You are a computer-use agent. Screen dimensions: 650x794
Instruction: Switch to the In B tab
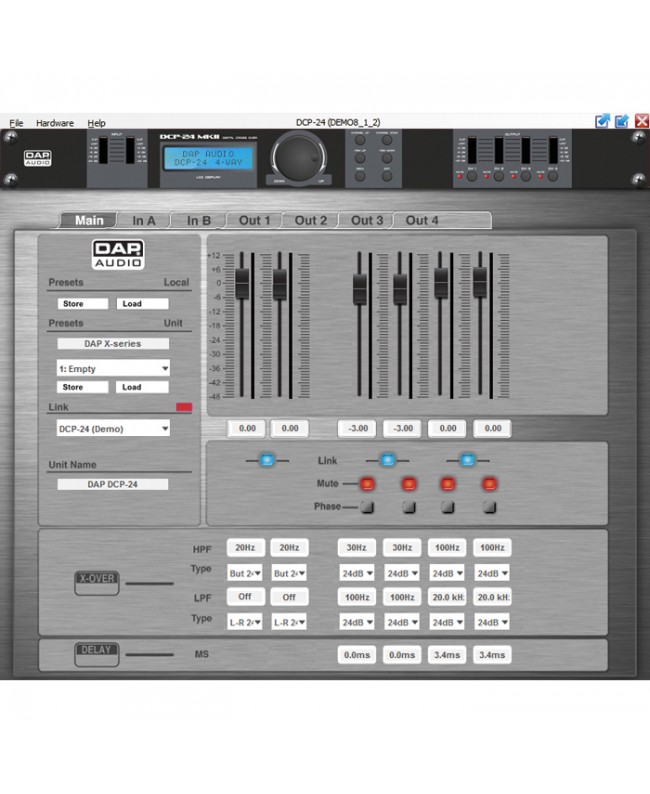click(199, 220)
